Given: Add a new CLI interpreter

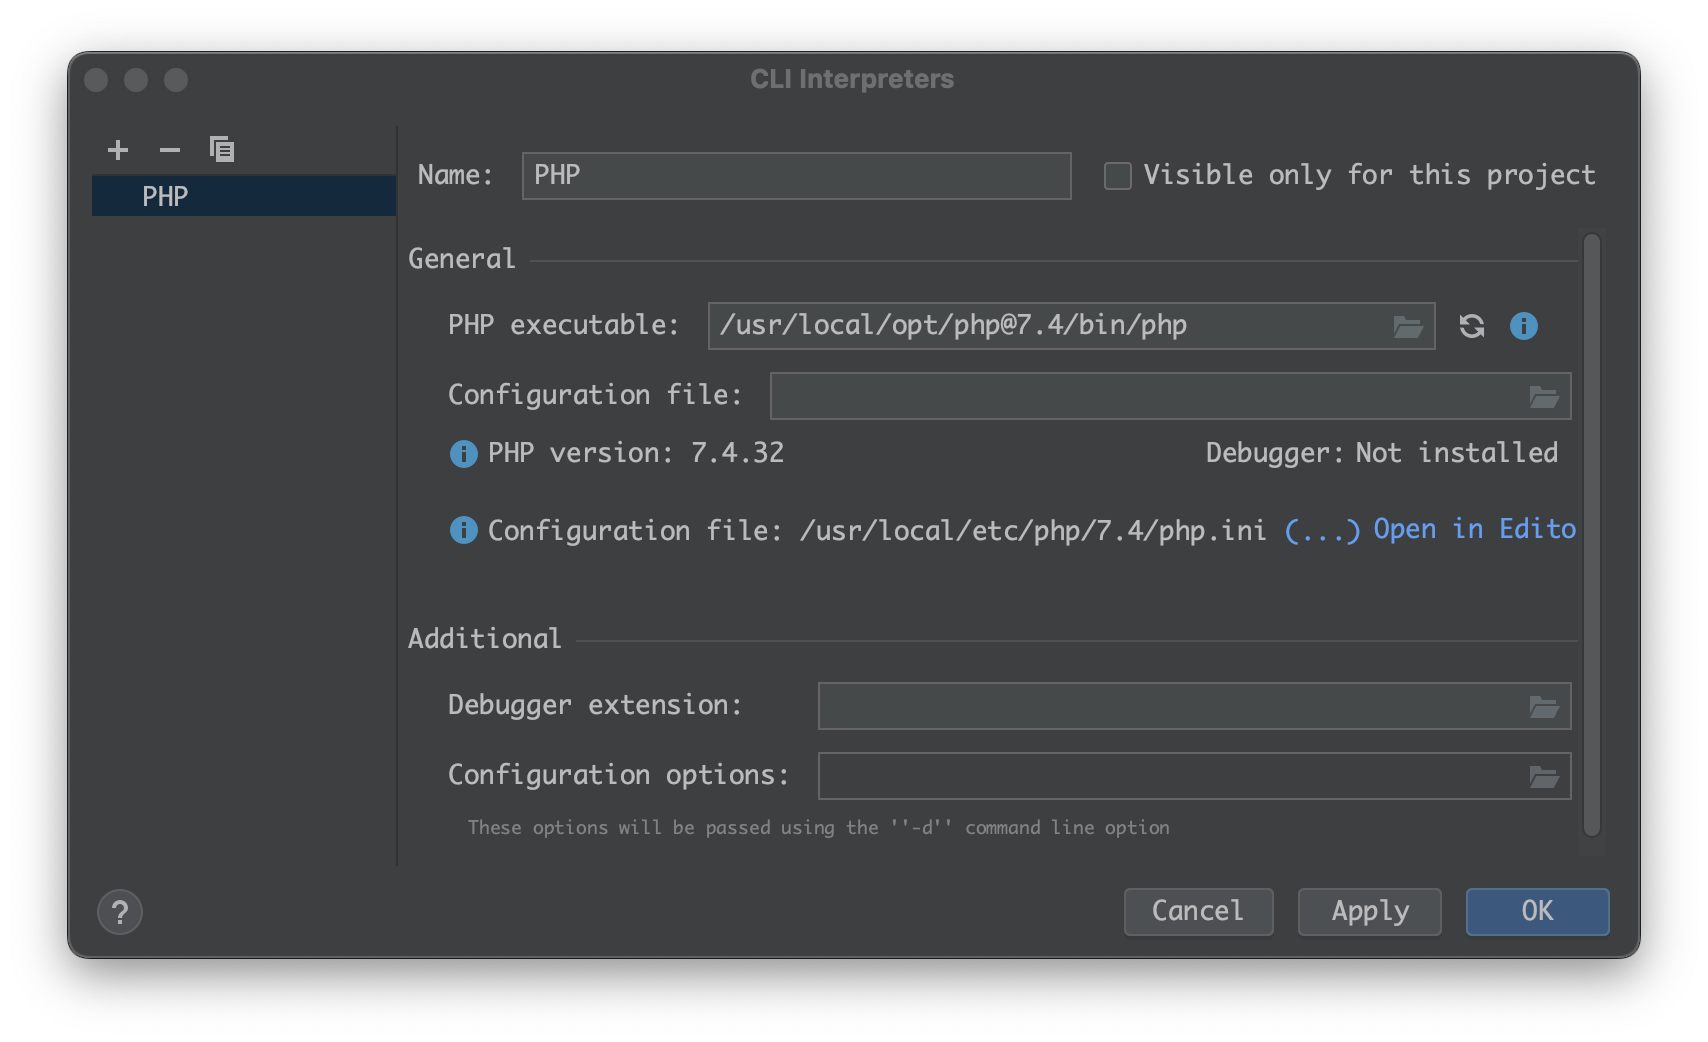Looking at the screenshot, I should click(x=118, y=150).
